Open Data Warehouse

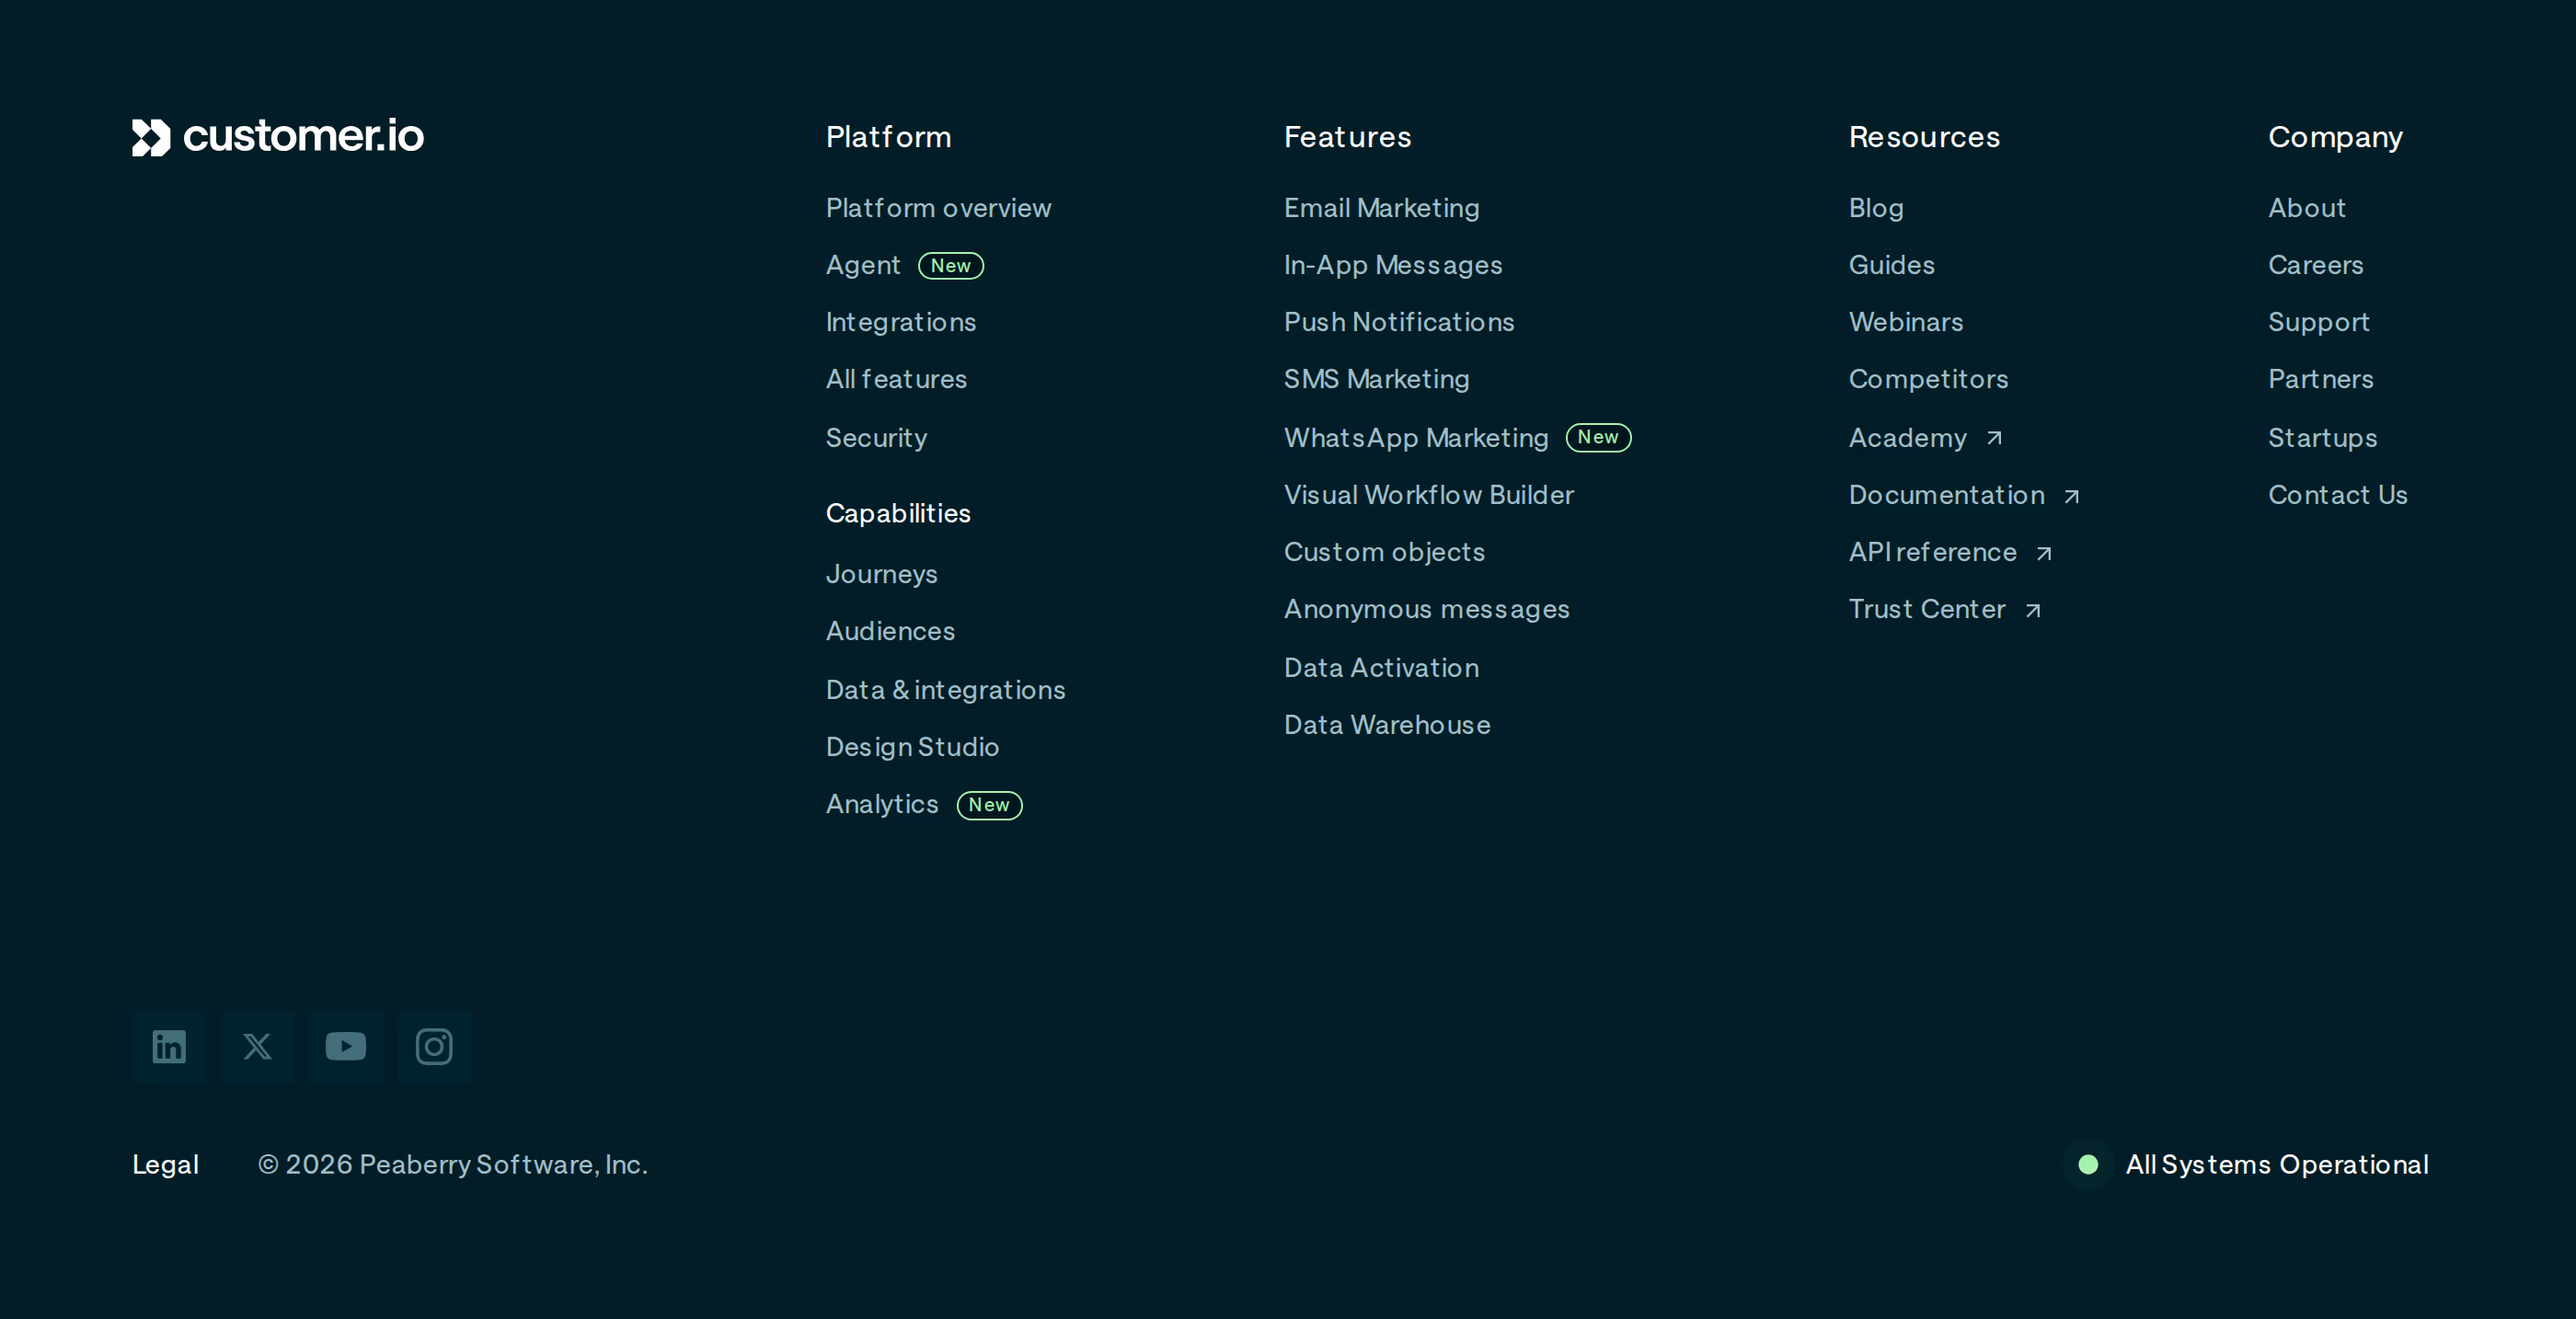click(x=1387, y=725)
